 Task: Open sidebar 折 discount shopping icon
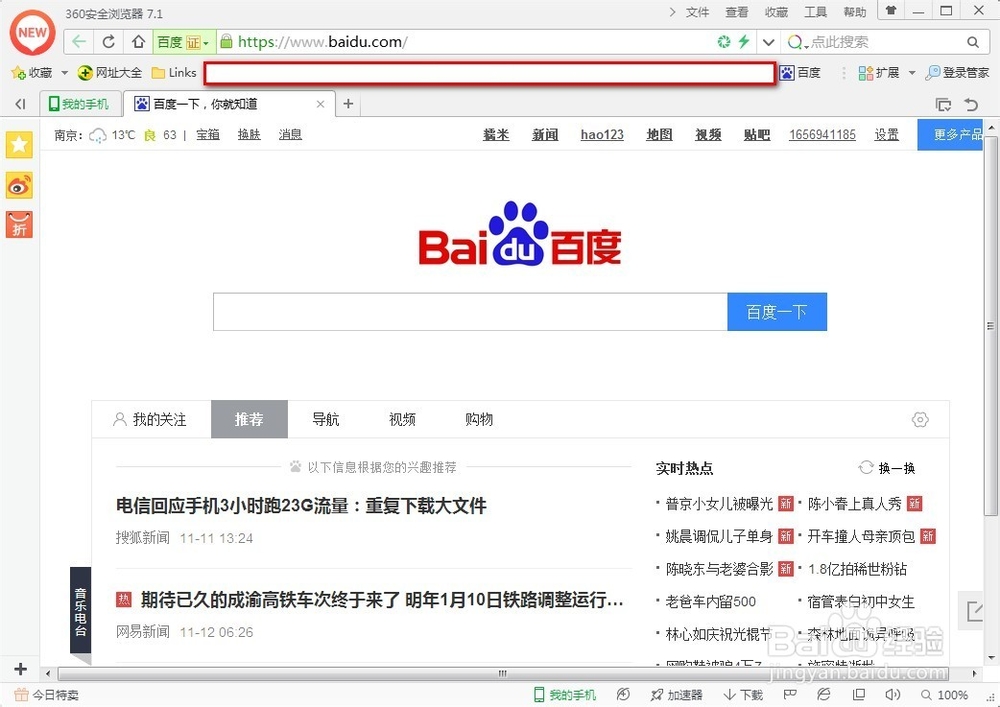click(19, 225)
